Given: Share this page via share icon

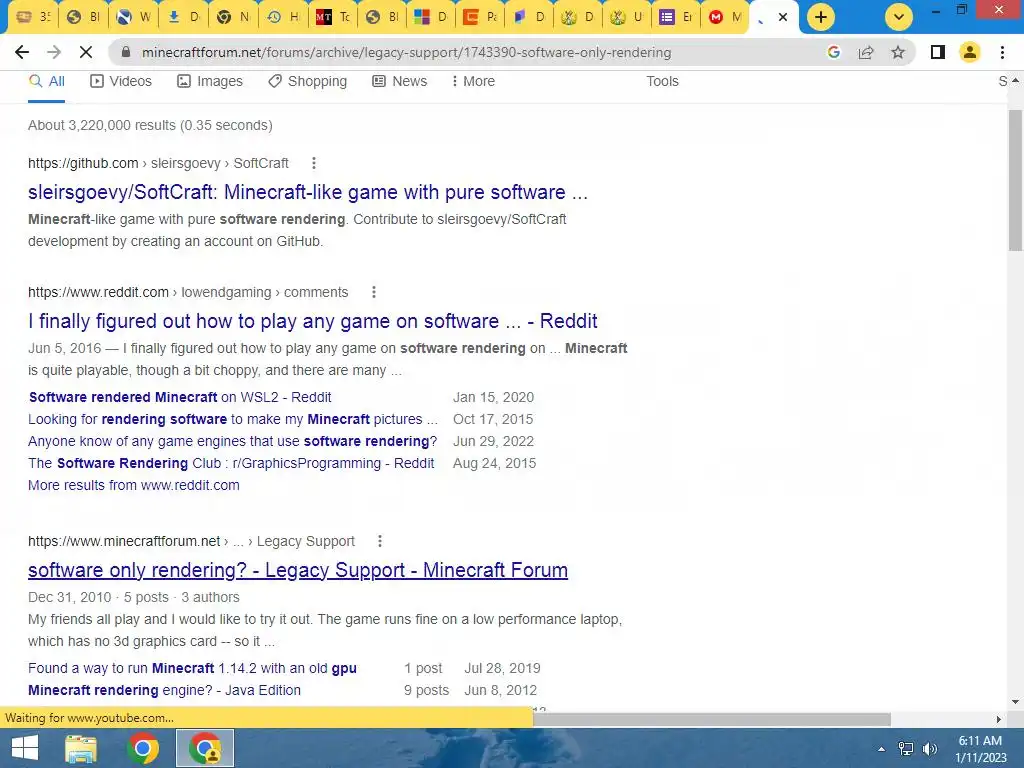Looking at the screenshot, I should pos(866,52).
